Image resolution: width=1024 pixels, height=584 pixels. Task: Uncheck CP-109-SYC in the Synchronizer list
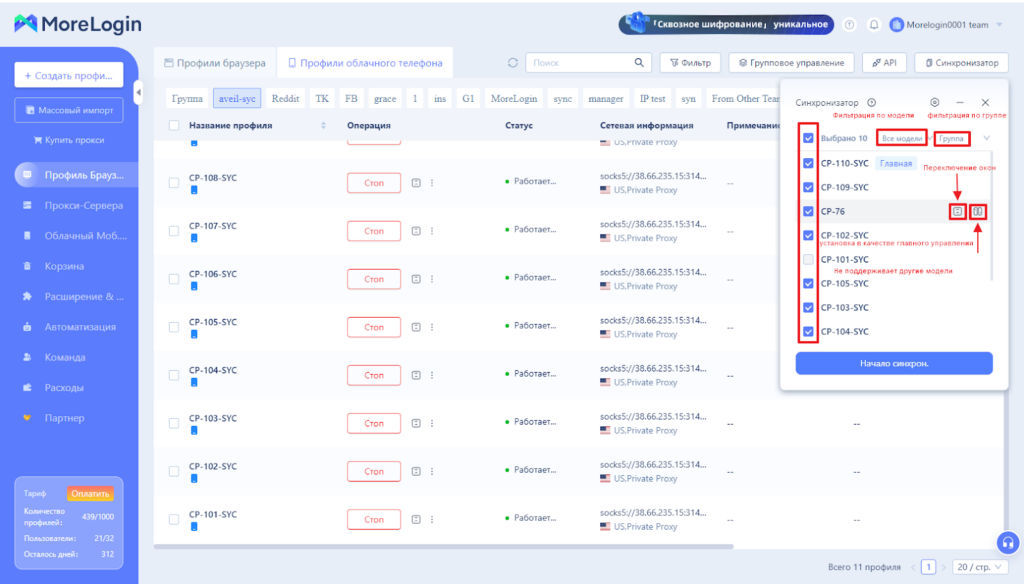point(808,187)
